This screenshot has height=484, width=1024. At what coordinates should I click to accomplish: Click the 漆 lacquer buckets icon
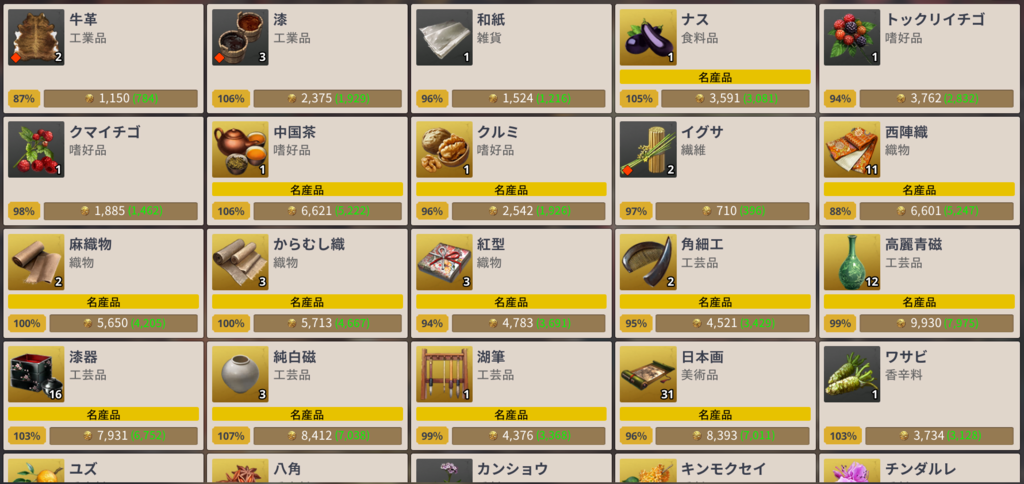tap(240, 37)
